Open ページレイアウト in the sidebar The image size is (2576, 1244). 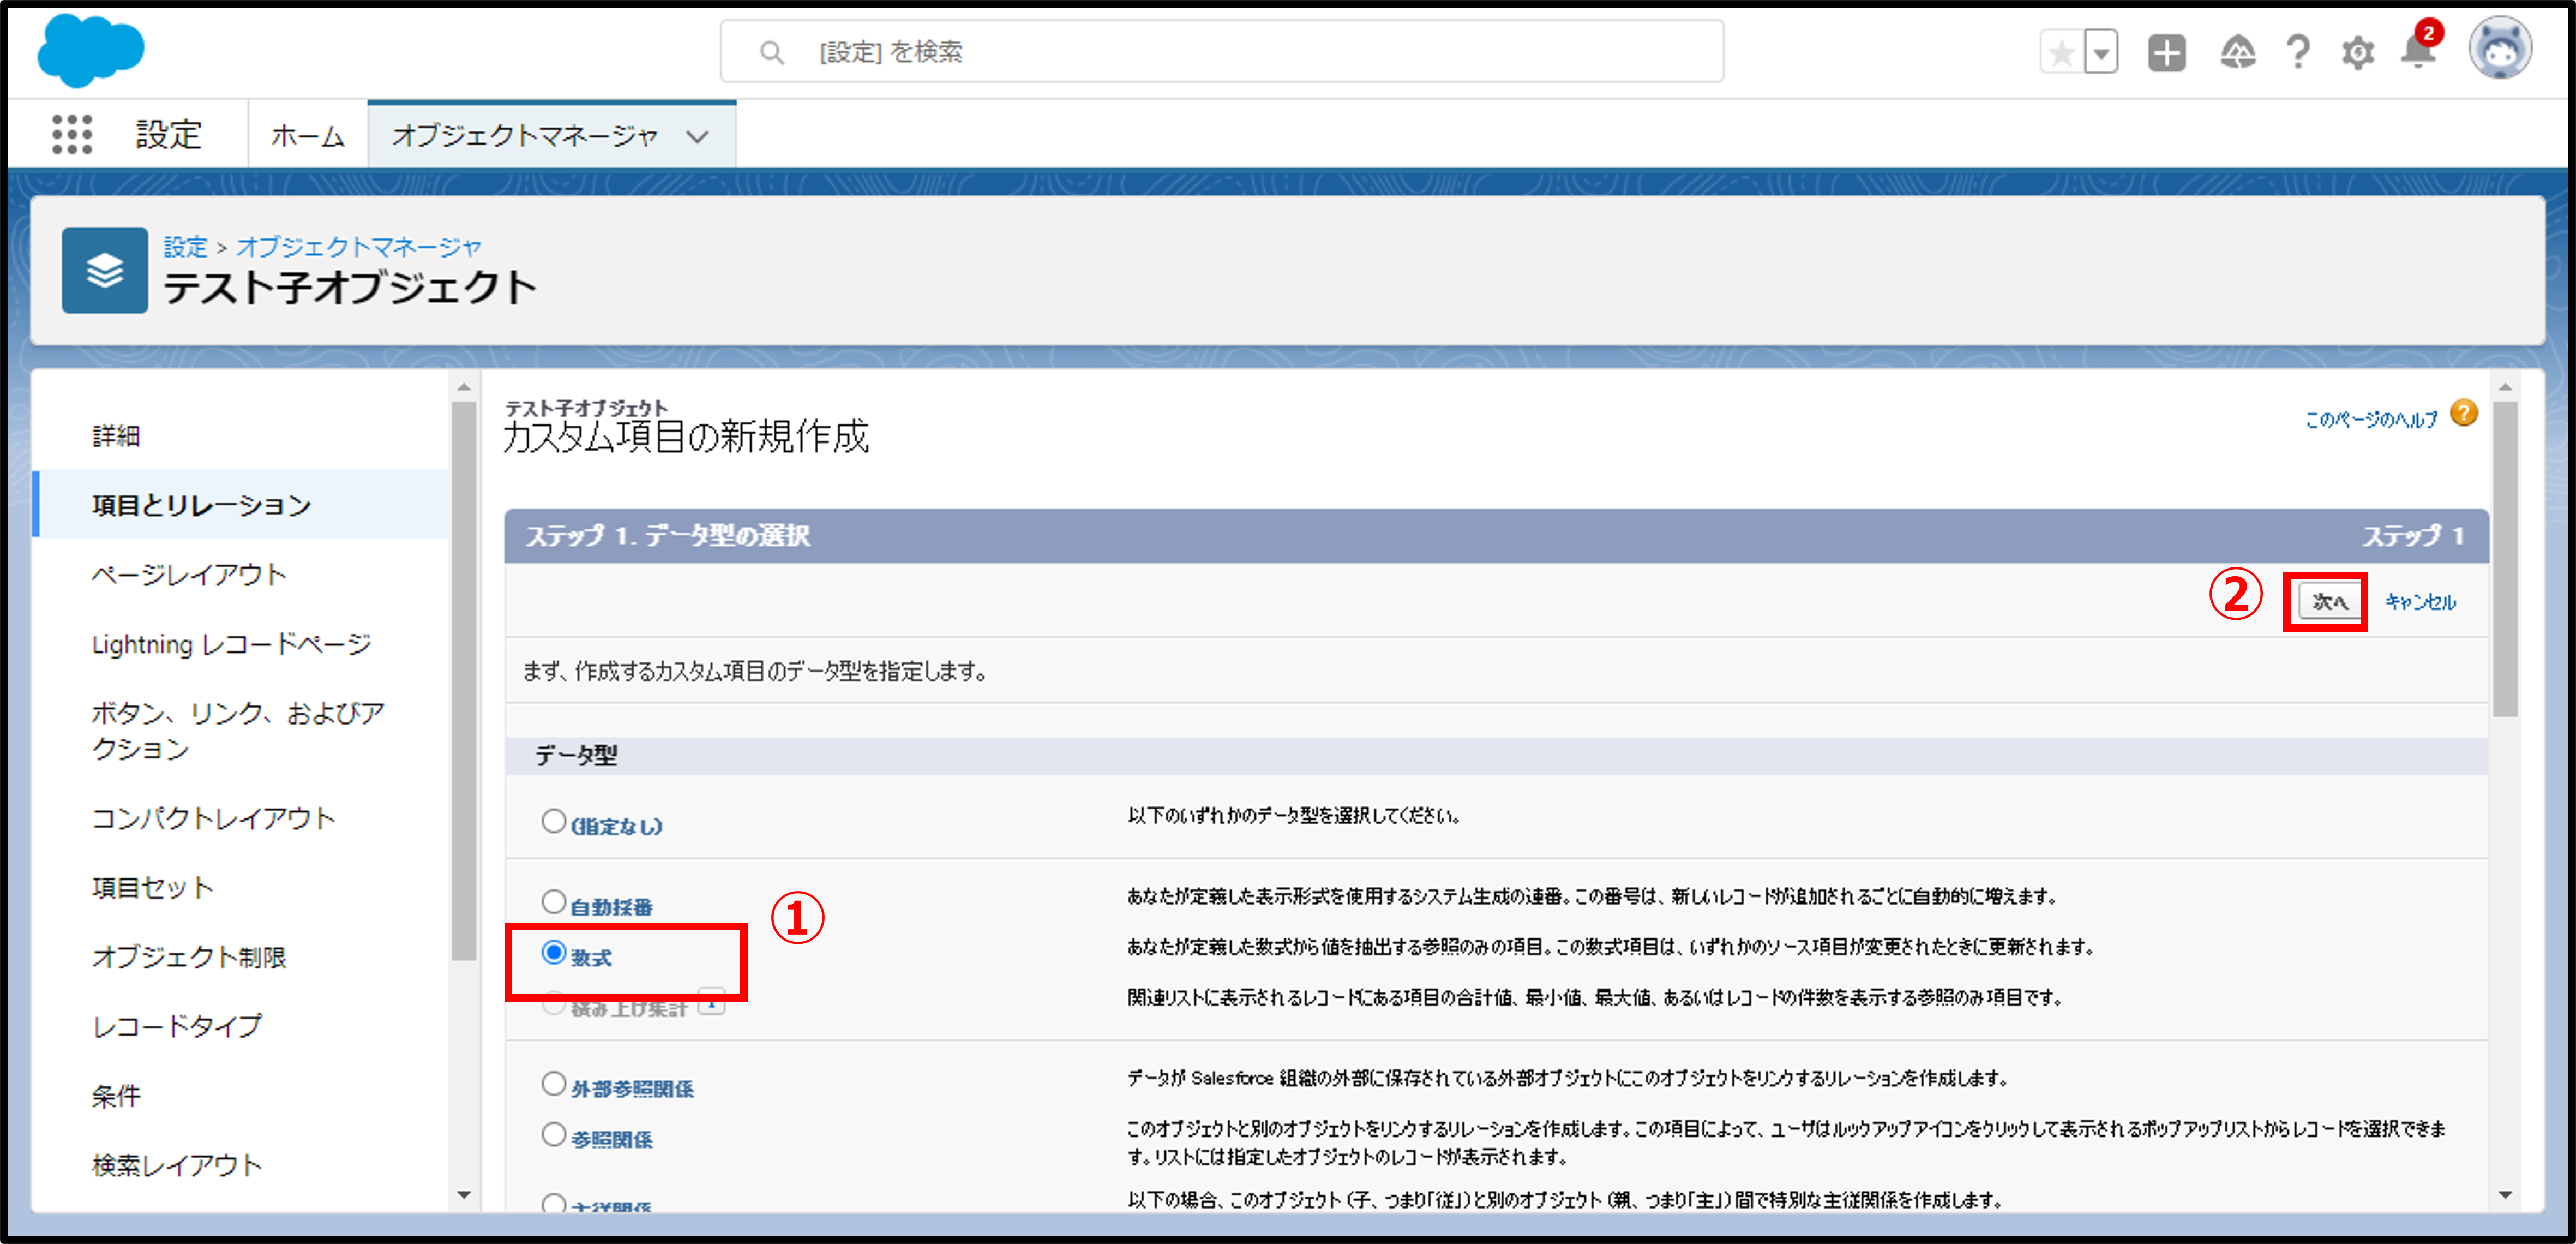(x=189, y=575)
